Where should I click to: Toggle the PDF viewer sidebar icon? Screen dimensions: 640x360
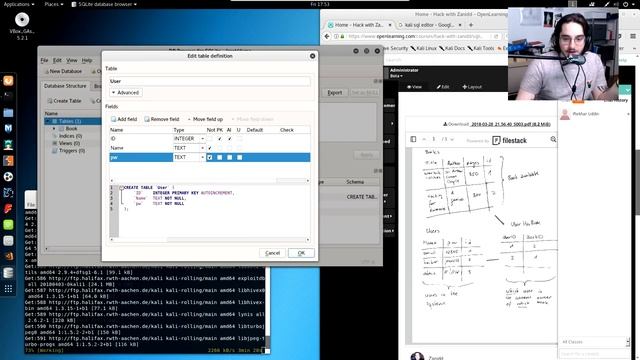[413, 140]
